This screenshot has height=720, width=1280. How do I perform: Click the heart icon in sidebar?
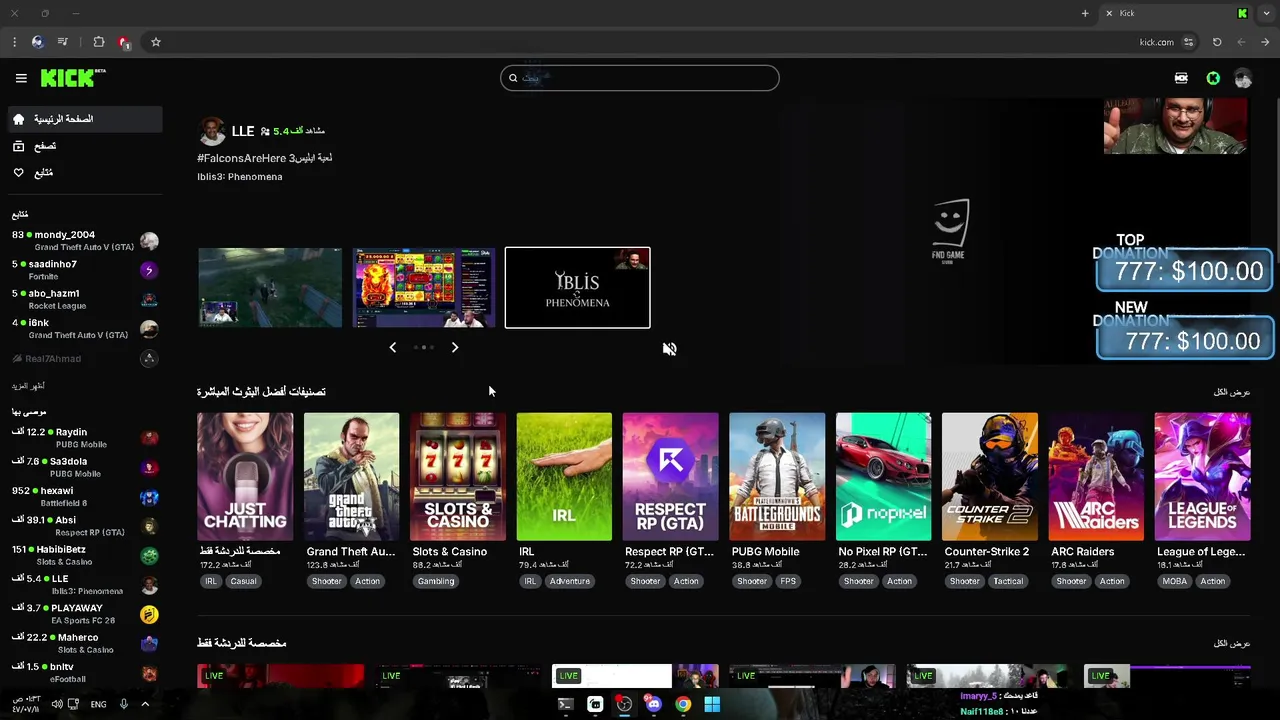18,173
